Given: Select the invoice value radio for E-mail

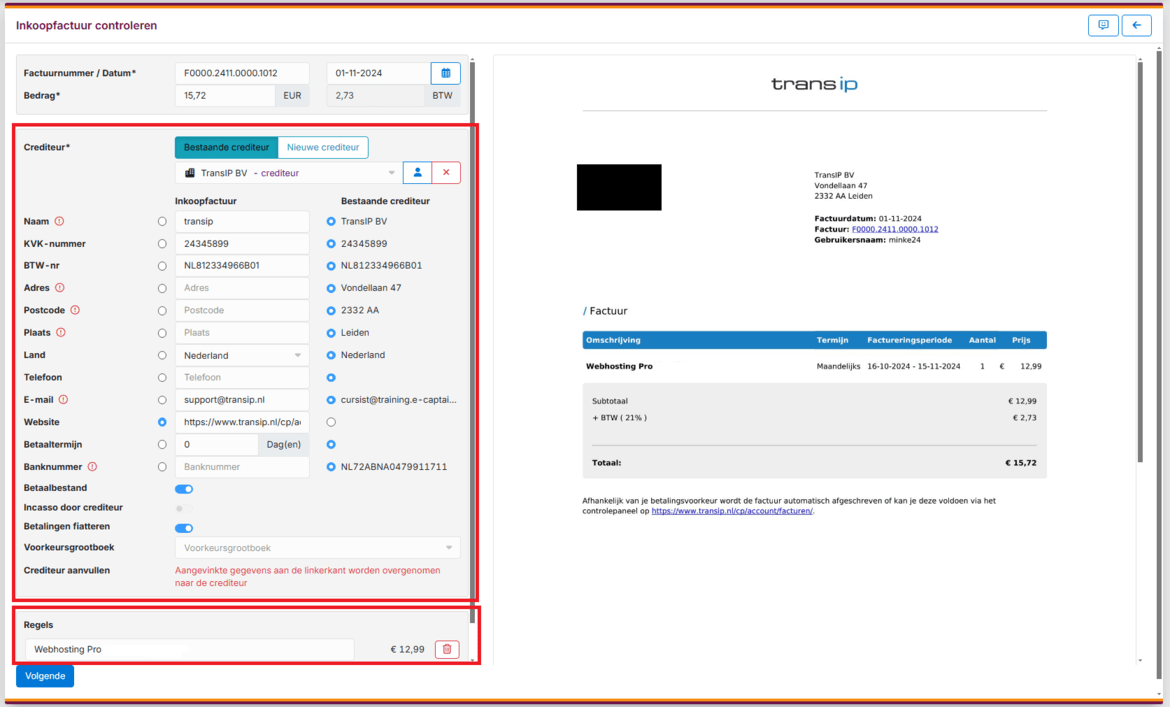Looking at the screenshot, I should tap(162, 400).
